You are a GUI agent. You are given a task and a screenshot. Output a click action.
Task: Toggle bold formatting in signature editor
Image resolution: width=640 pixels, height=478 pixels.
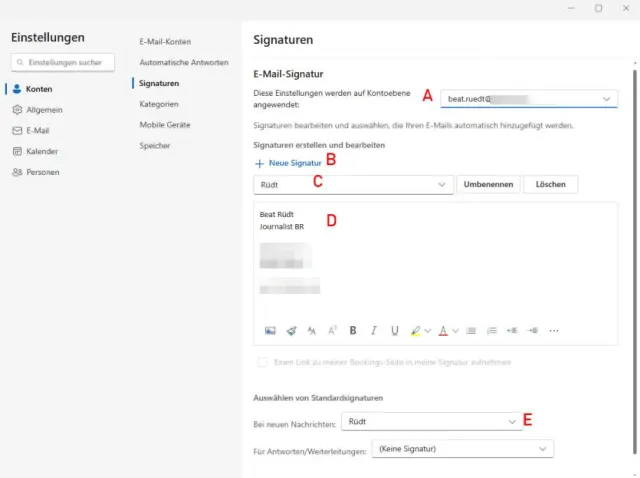click(353, 330)
